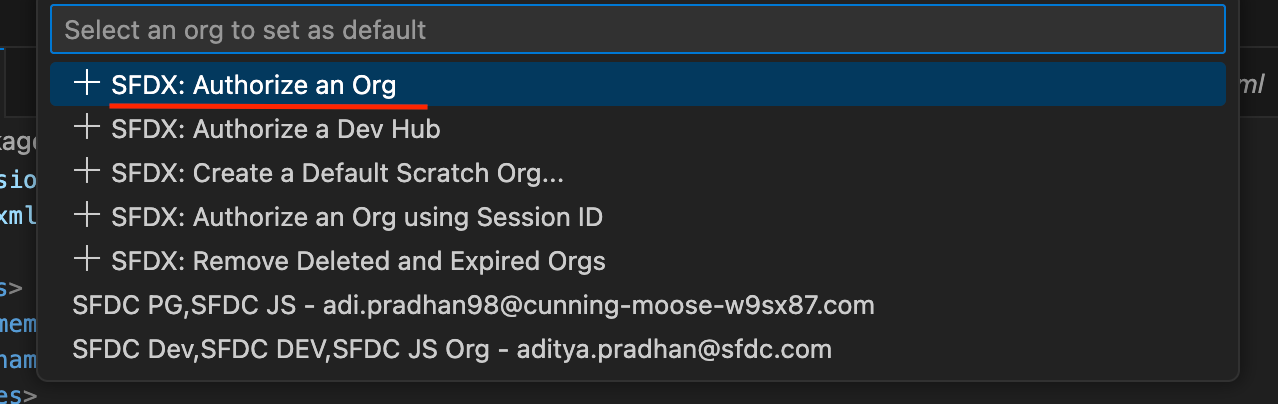Click the adi.pradhan98@cunning-moose-w9sx87.com username
This screenshot has width=1278, height=404.
tap(598, 305)
